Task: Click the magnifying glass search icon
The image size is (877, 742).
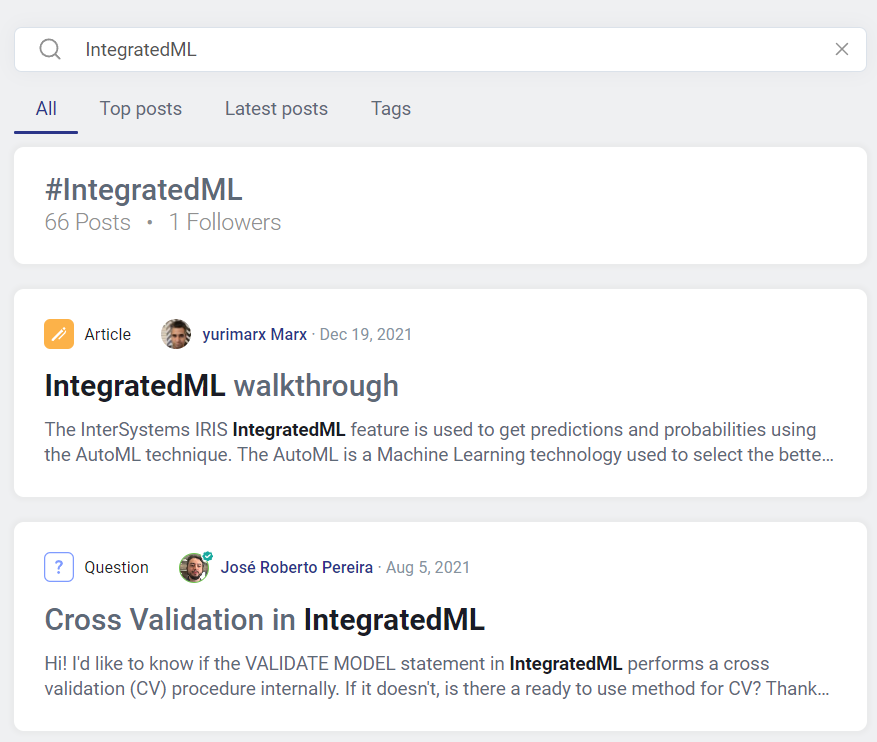Action: [x=50, y=49]
